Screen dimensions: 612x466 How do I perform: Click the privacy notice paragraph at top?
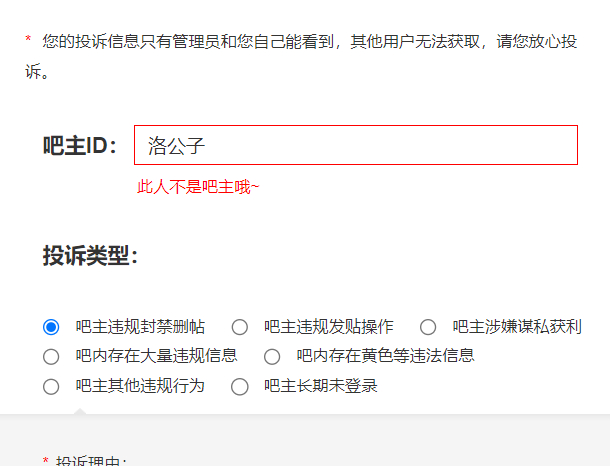point(301,57)
